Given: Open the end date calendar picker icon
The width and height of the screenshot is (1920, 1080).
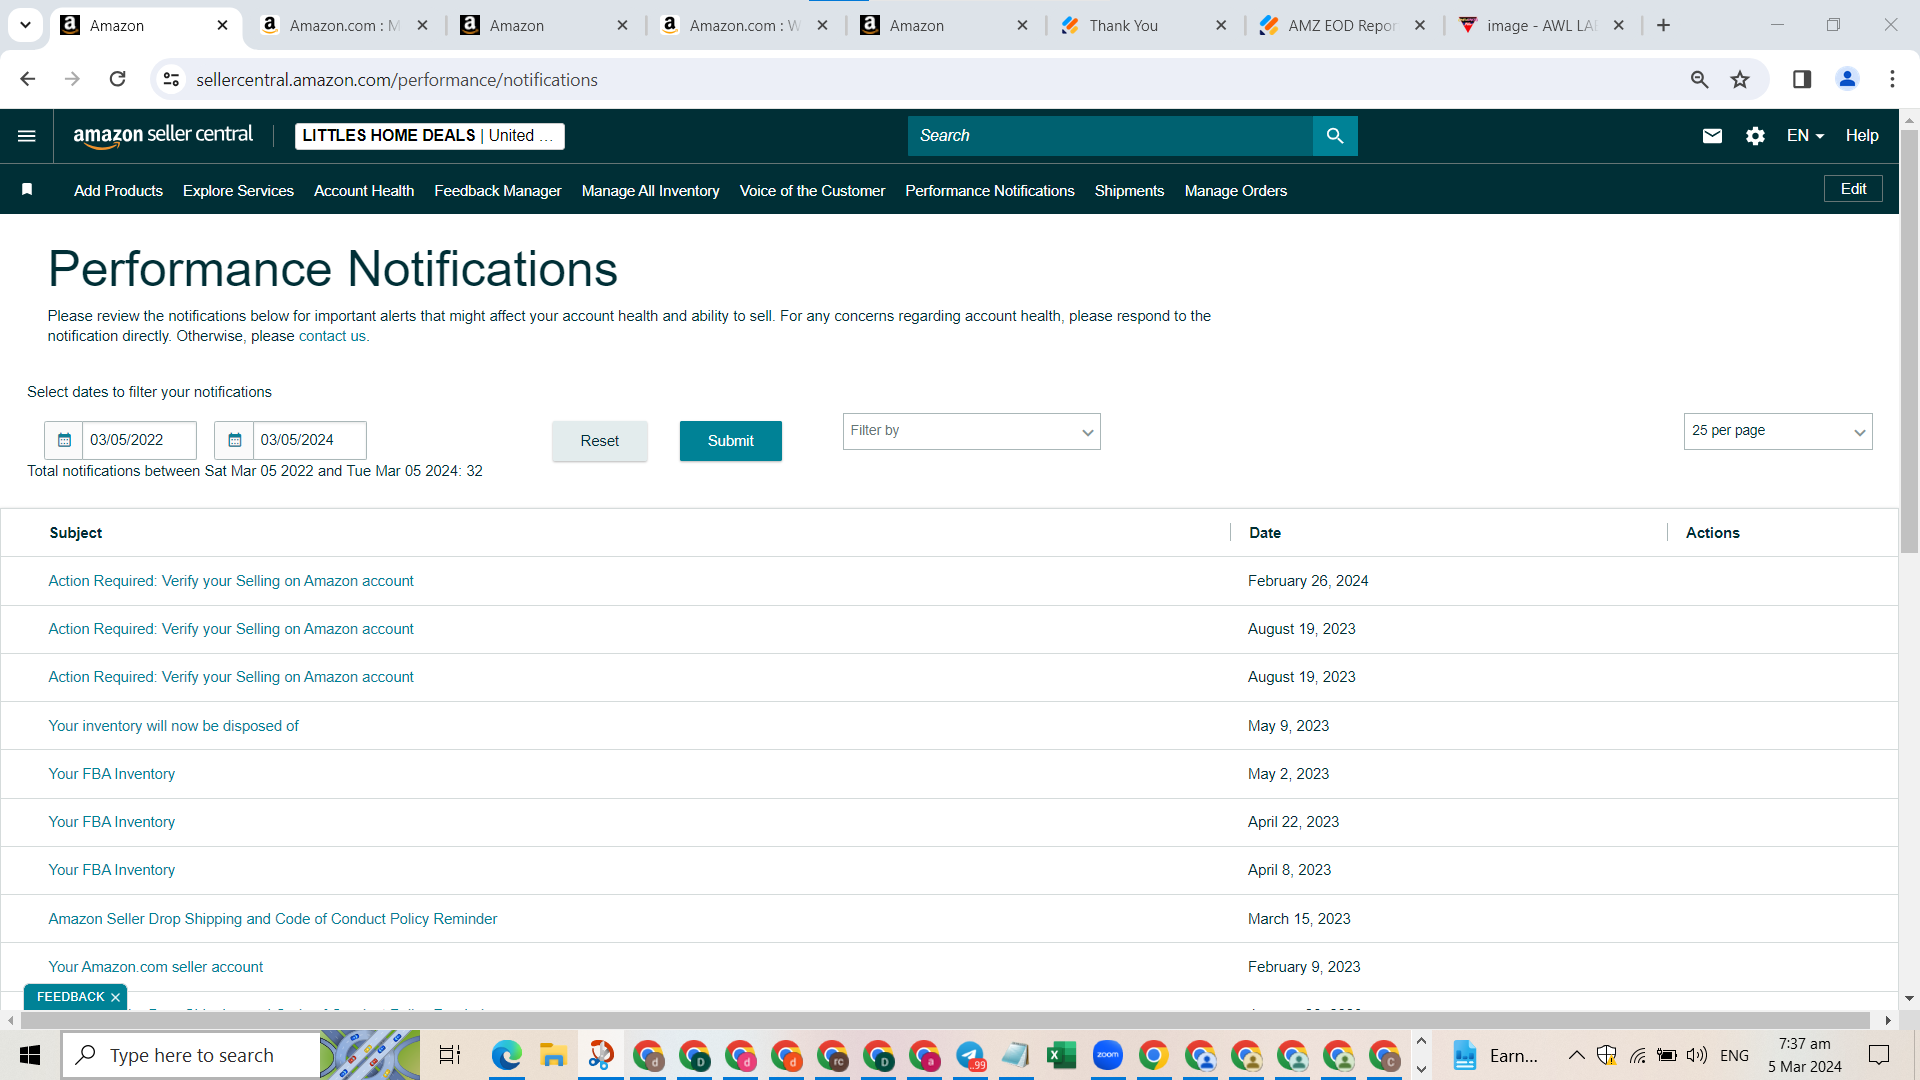Looking at the screenshot, I should [x=235, y=440].
